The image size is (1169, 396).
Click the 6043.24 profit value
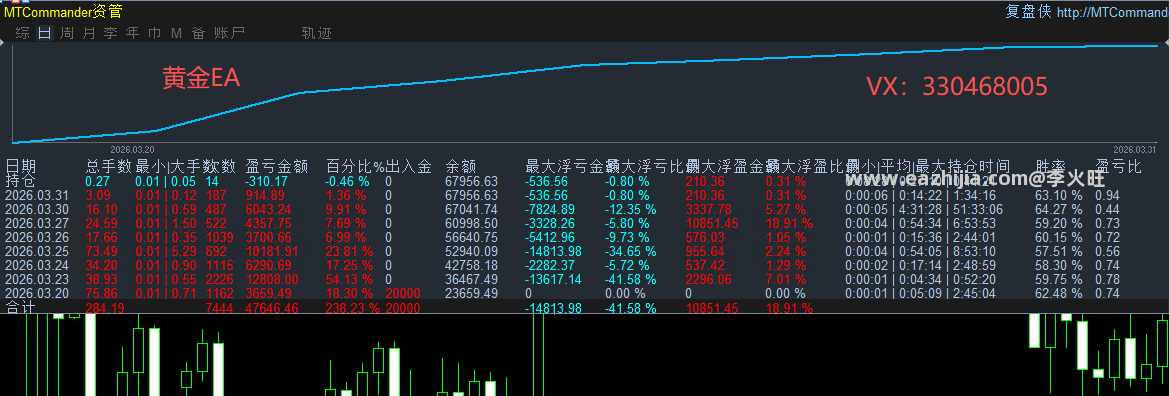(x=268, y=210)
